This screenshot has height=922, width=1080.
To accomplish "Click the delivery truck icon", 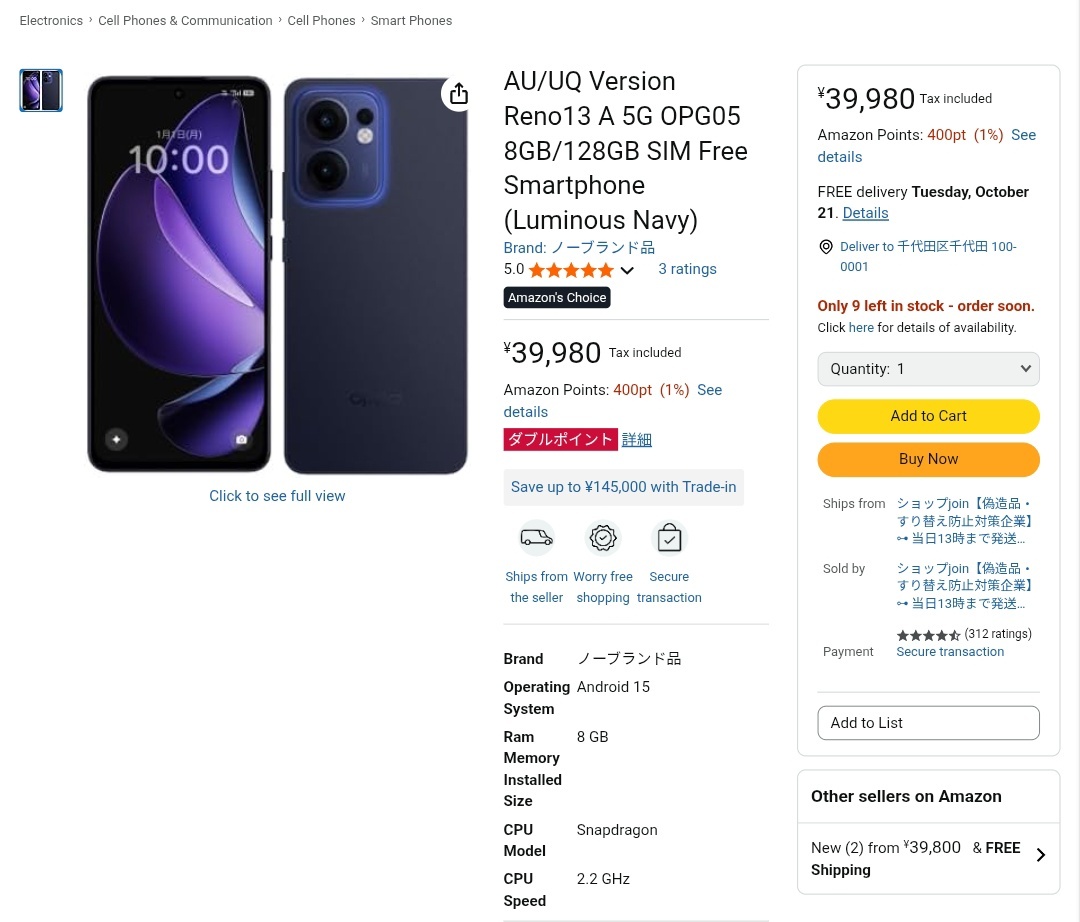I will (536, 538).
